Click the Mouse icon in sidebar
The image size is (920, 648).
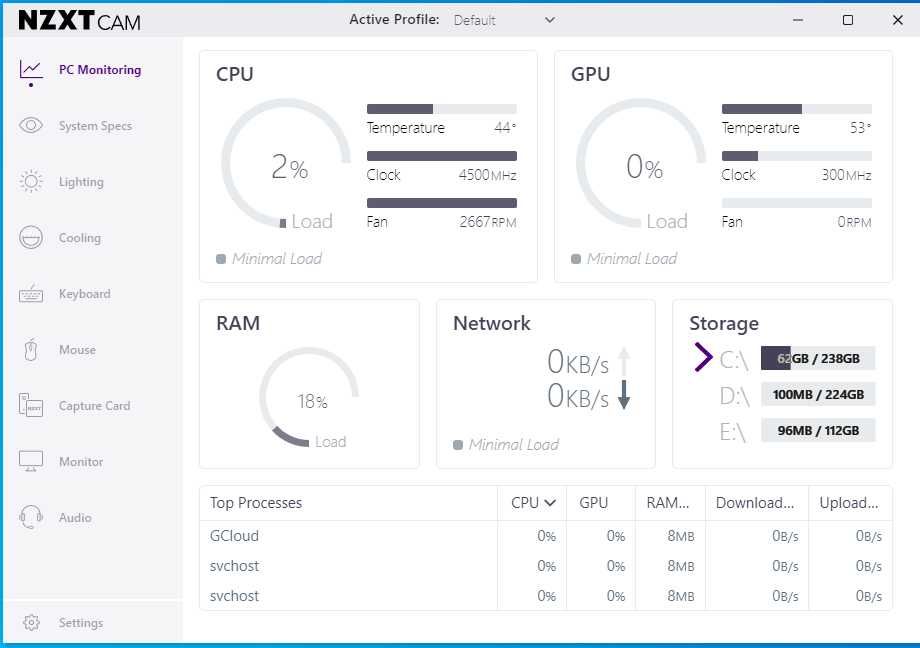point(31,350)
